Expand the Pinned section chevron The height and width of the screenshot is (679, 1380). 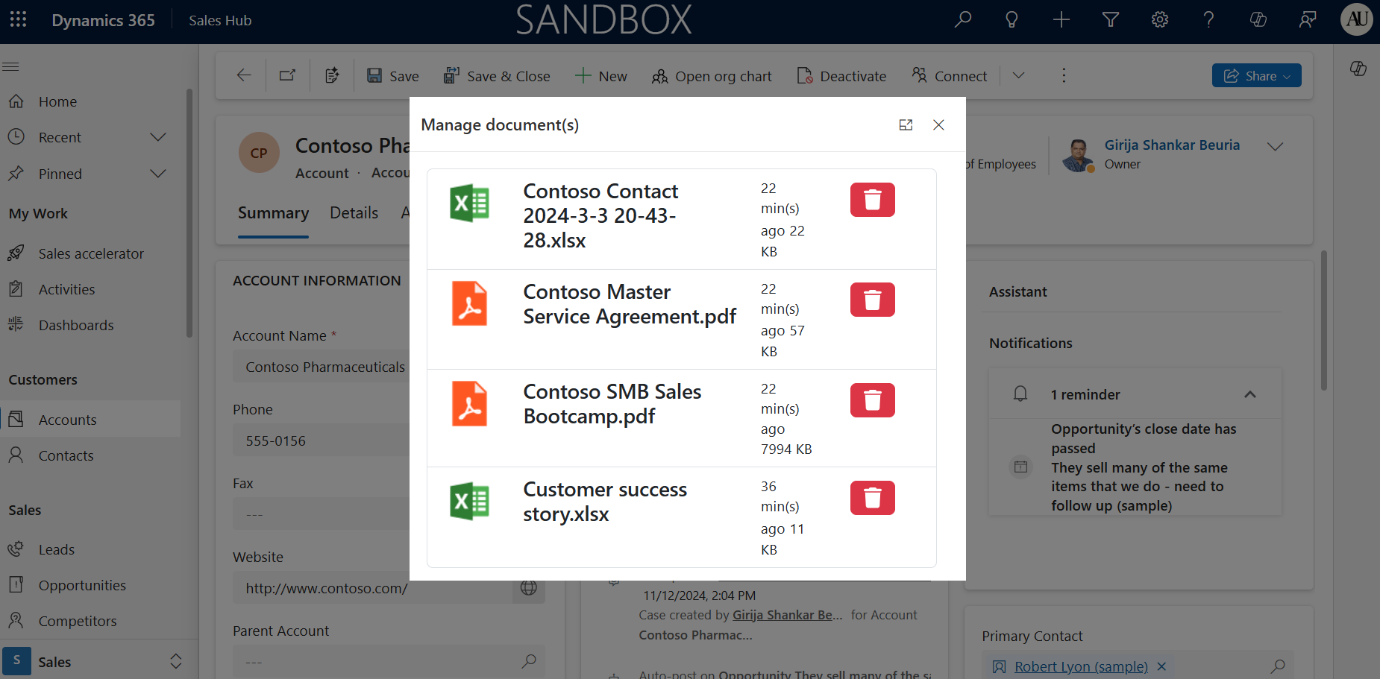pyautogui.click(x=157, y=174)
